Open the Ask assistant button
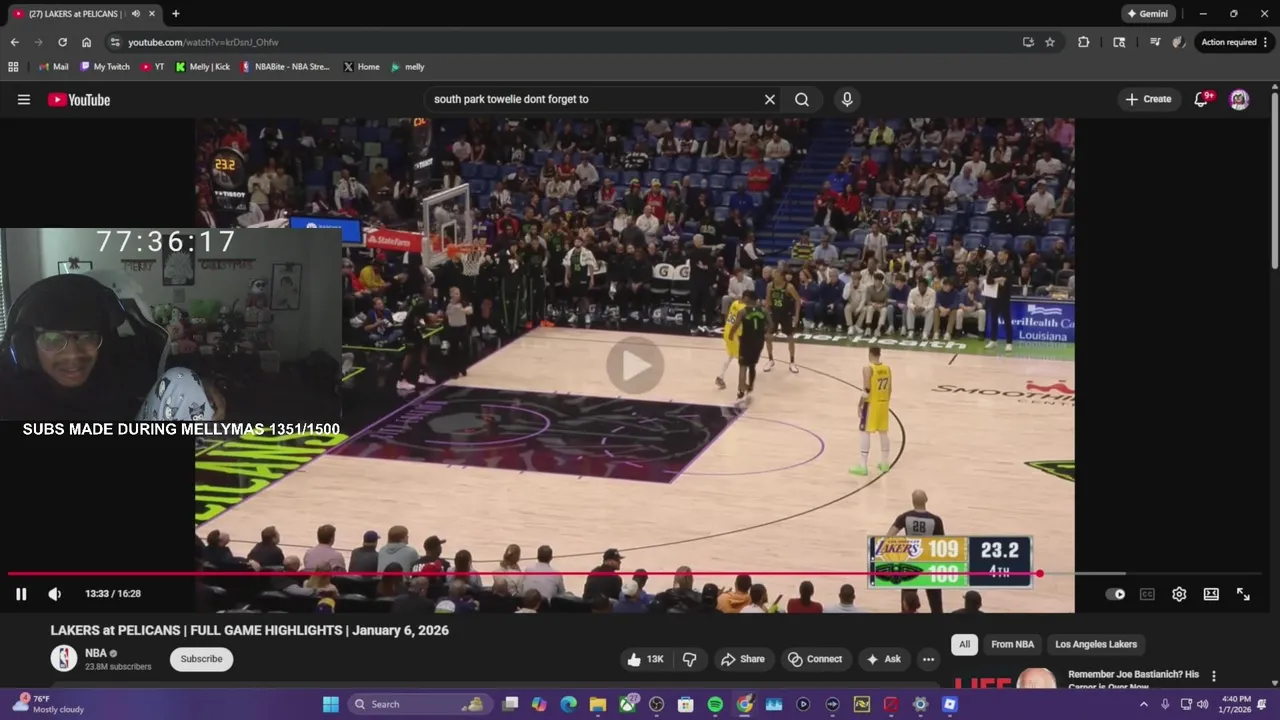The height and width of the screenshot is (720, 1280). pyautogui.click(x=884, y=659)
